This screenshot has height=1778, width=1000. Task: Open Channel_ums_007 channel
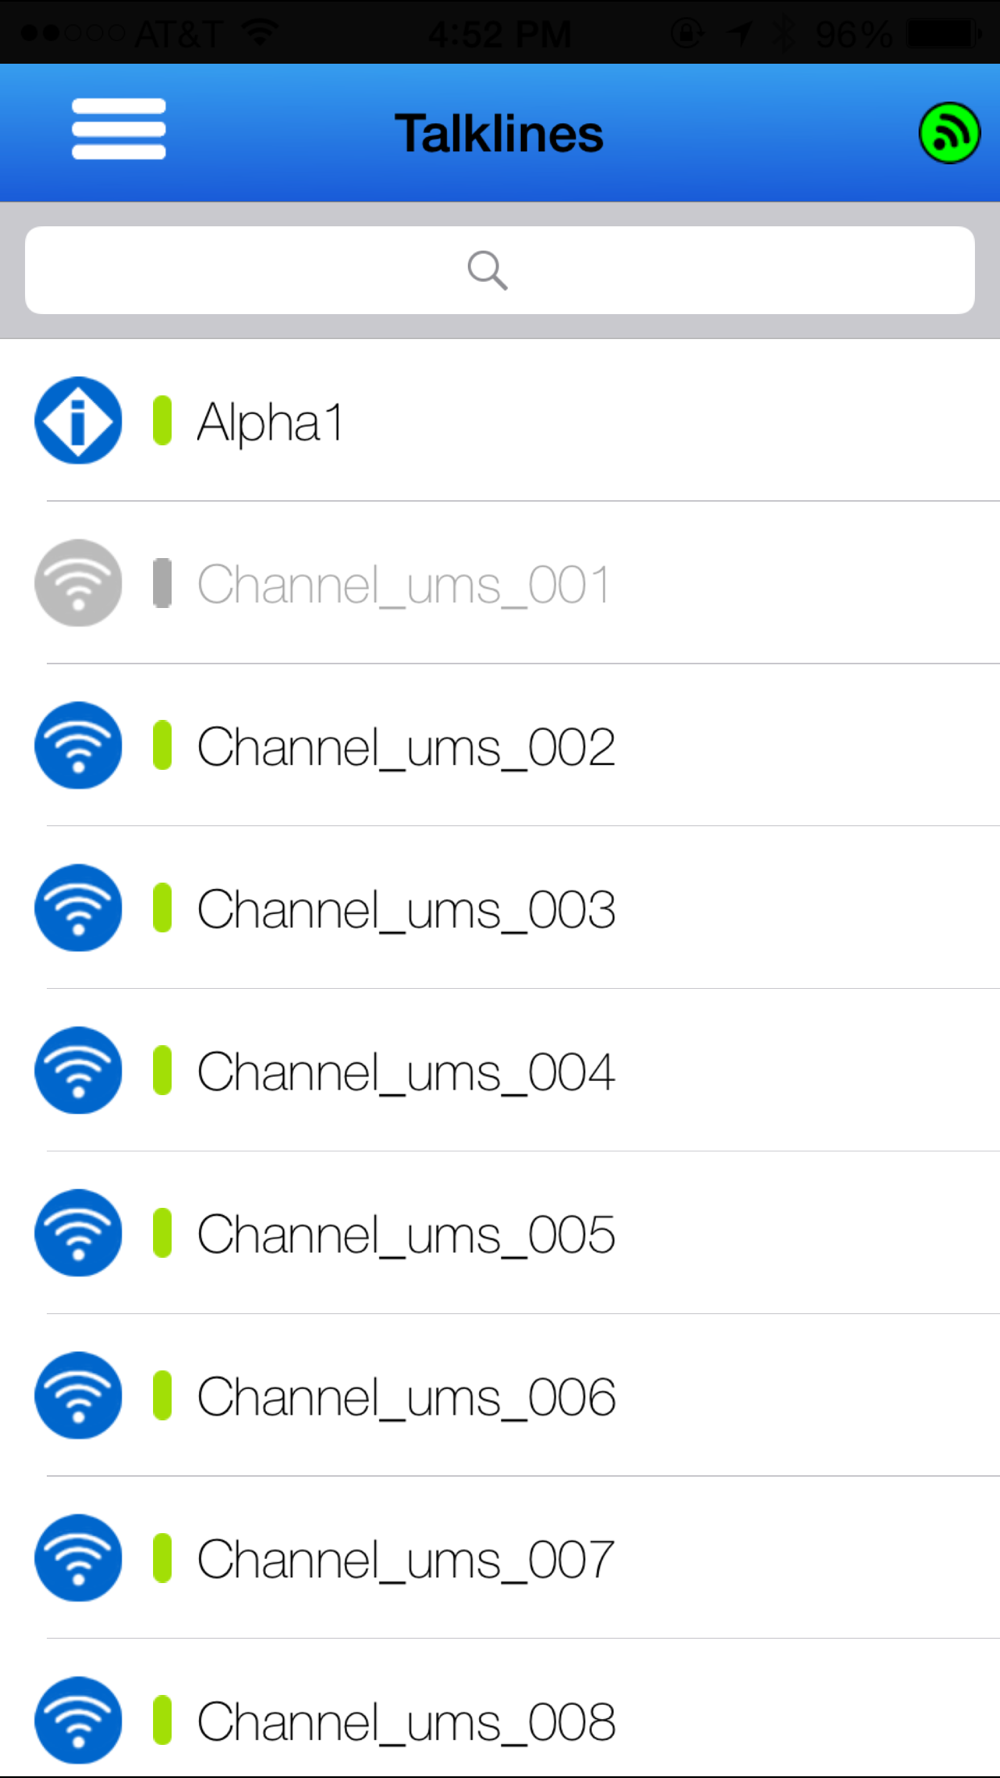[x=500, y=1558]
